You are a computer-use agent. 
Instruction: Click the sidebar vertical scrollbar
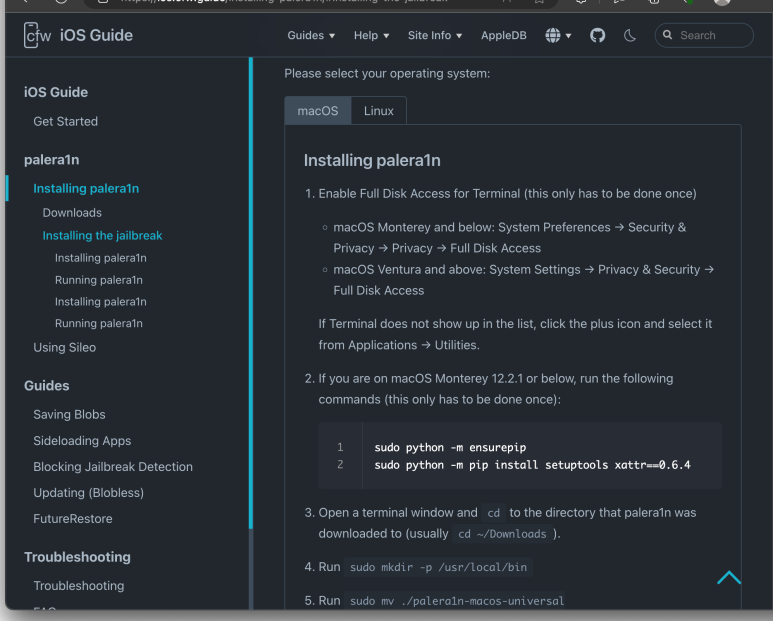click(251, 293)
